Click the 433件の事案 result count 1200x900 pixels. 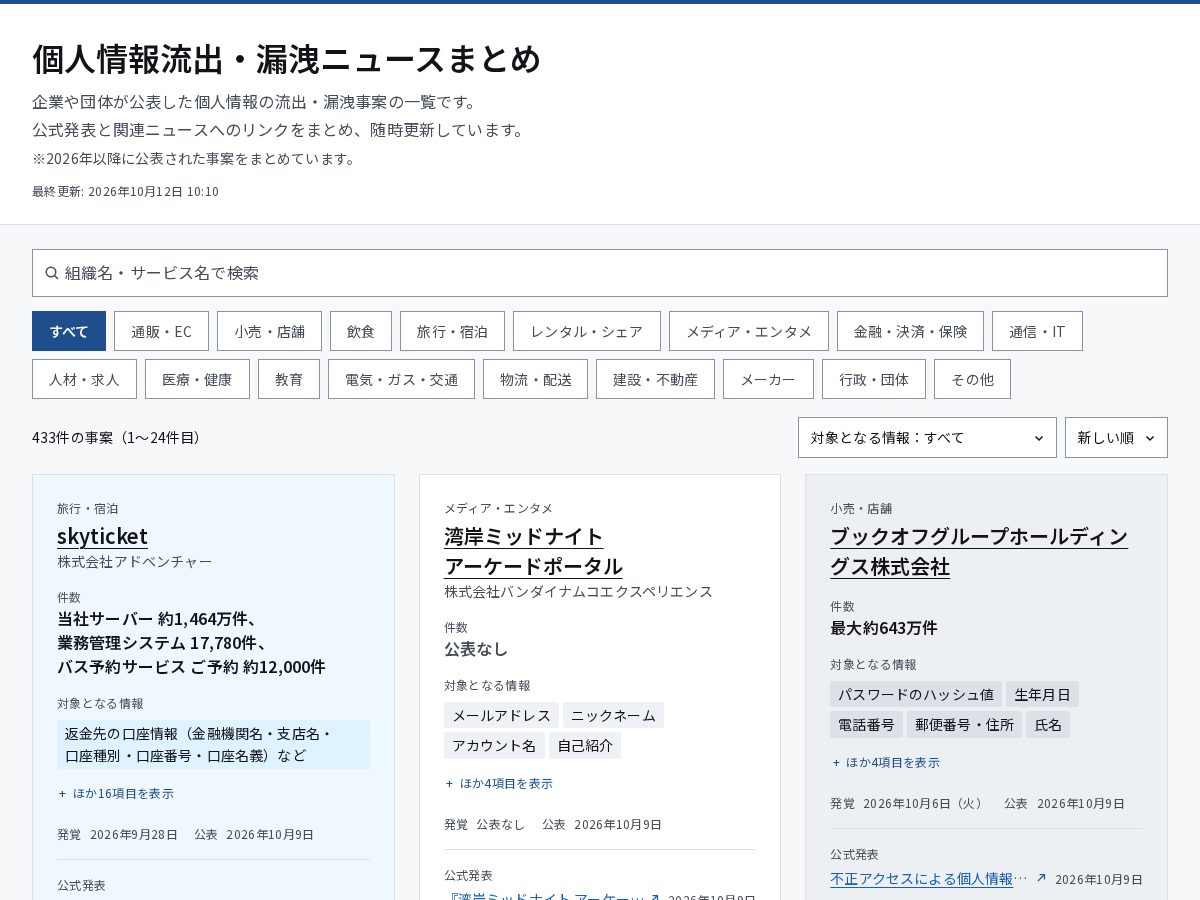116,437
